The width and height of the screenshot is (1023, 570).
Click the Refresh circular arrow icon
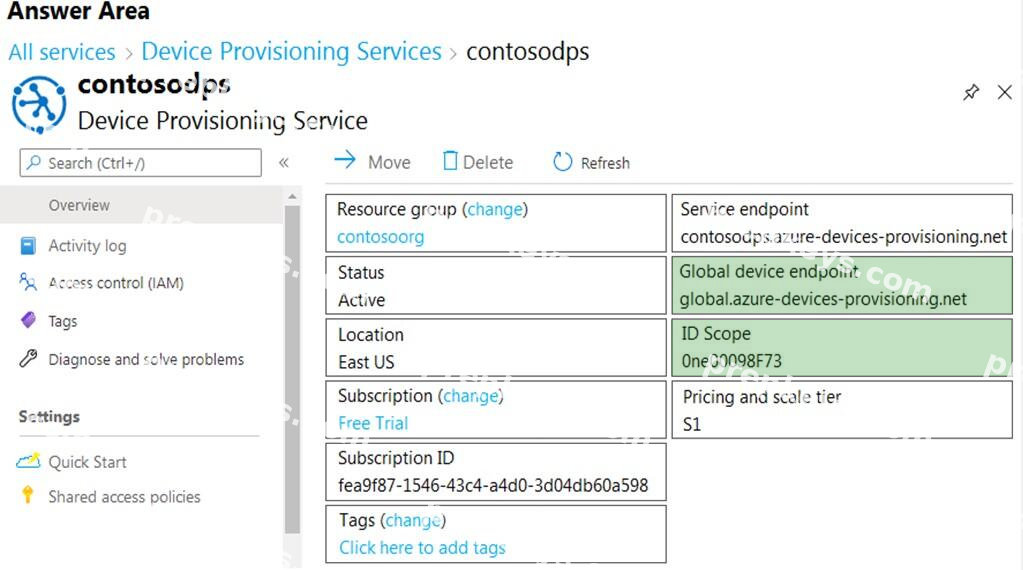562,161
